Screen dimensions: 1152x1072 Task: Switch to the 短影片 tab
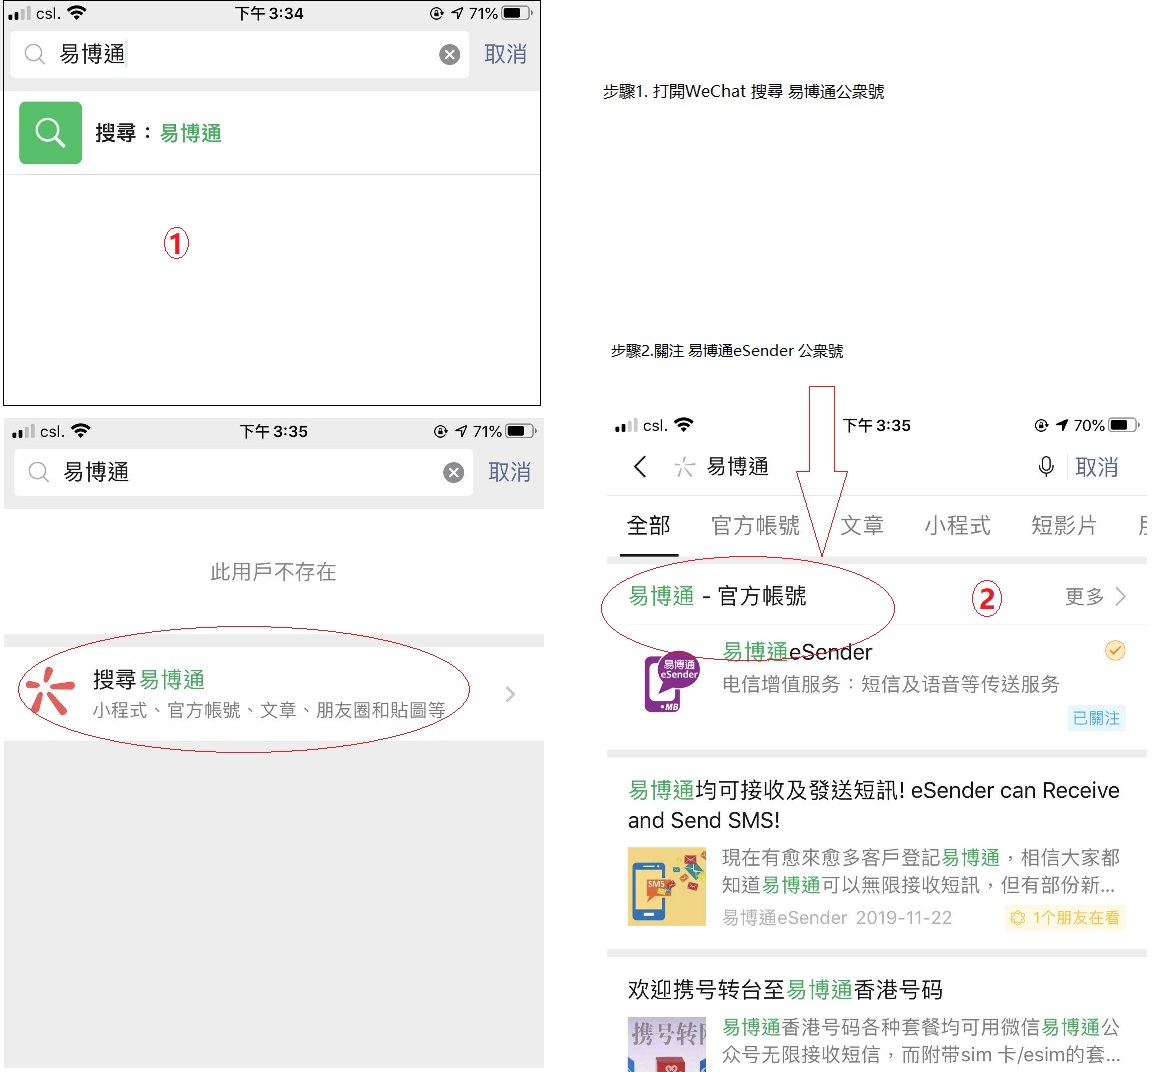tap(1064, 526)
